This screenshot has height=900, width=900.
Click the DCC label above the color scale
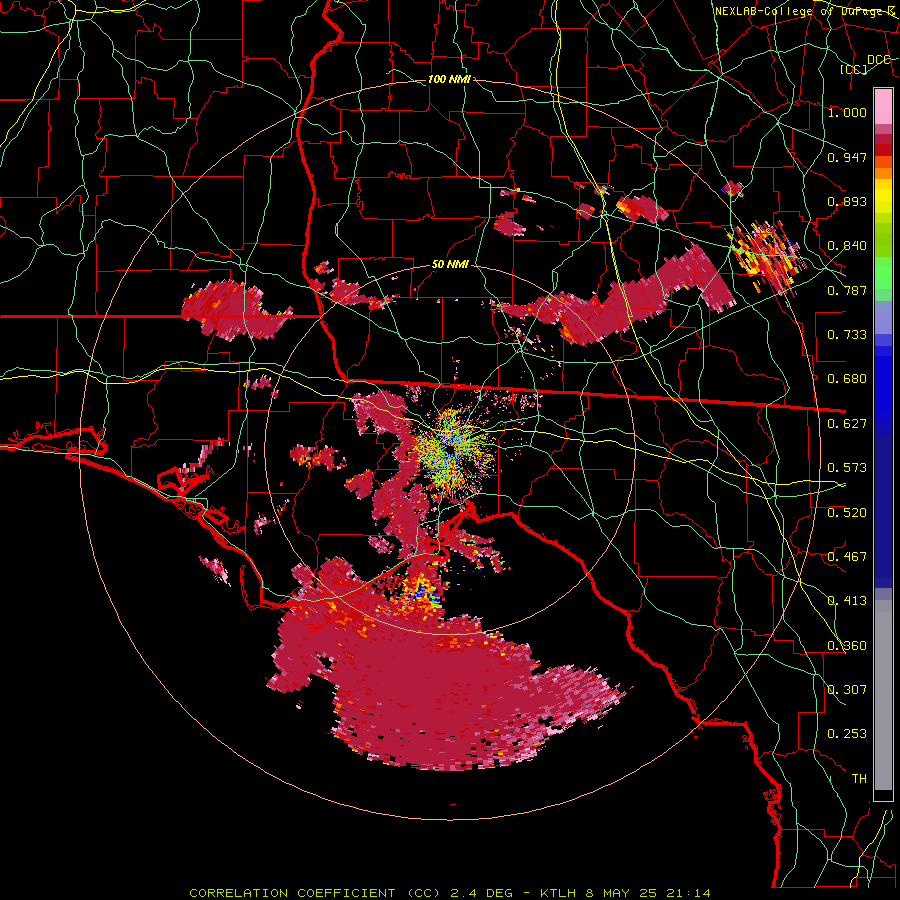coord(879,59)
